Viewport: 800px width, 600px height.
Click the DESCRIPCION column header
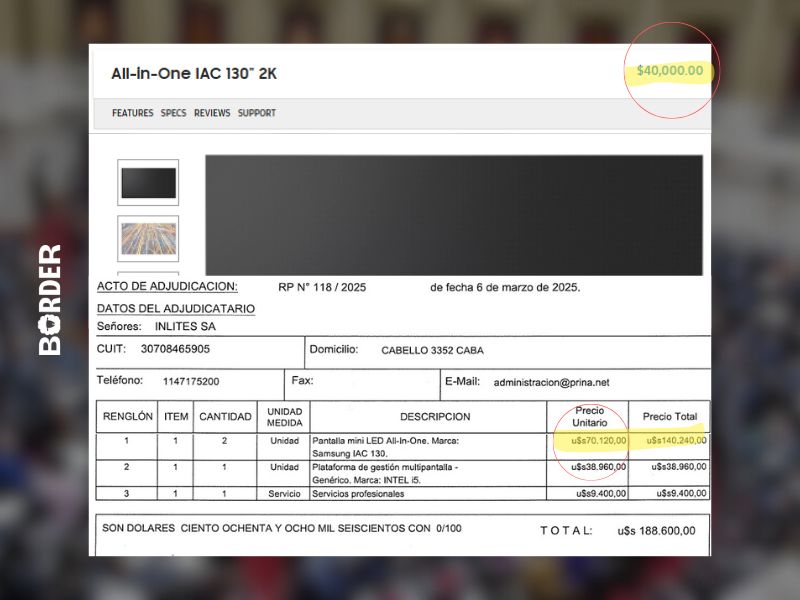click(x=435, y=417)
